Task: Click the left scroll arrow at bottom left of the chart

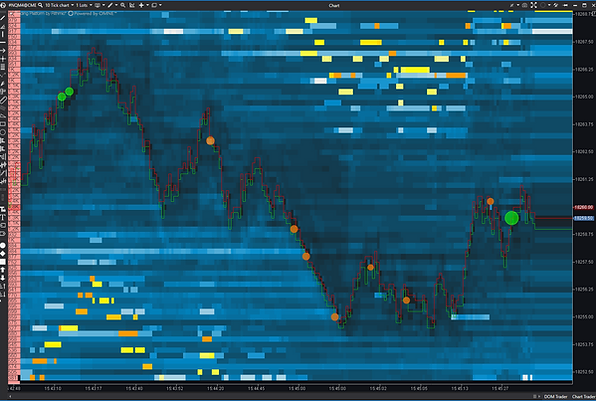Action: [x=10, y=396]
